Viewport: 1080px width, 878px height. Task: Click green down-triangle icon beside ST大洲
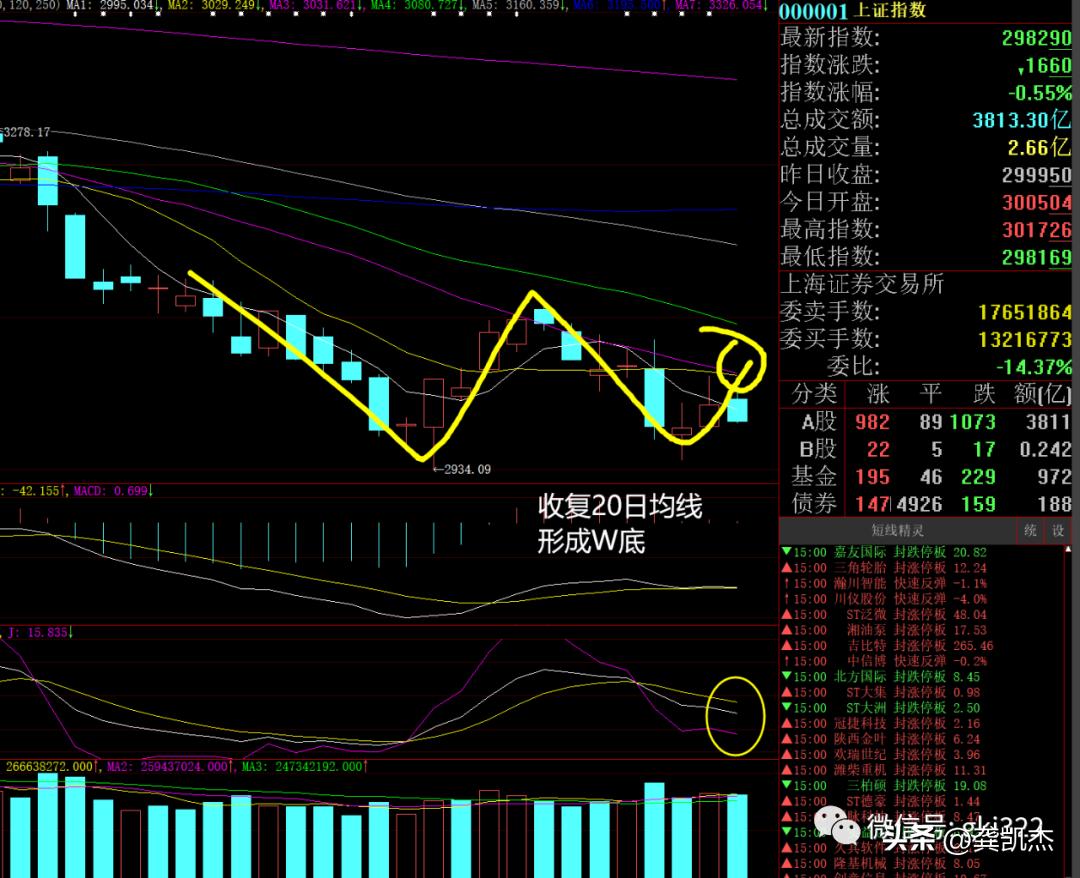coord(786,708)
